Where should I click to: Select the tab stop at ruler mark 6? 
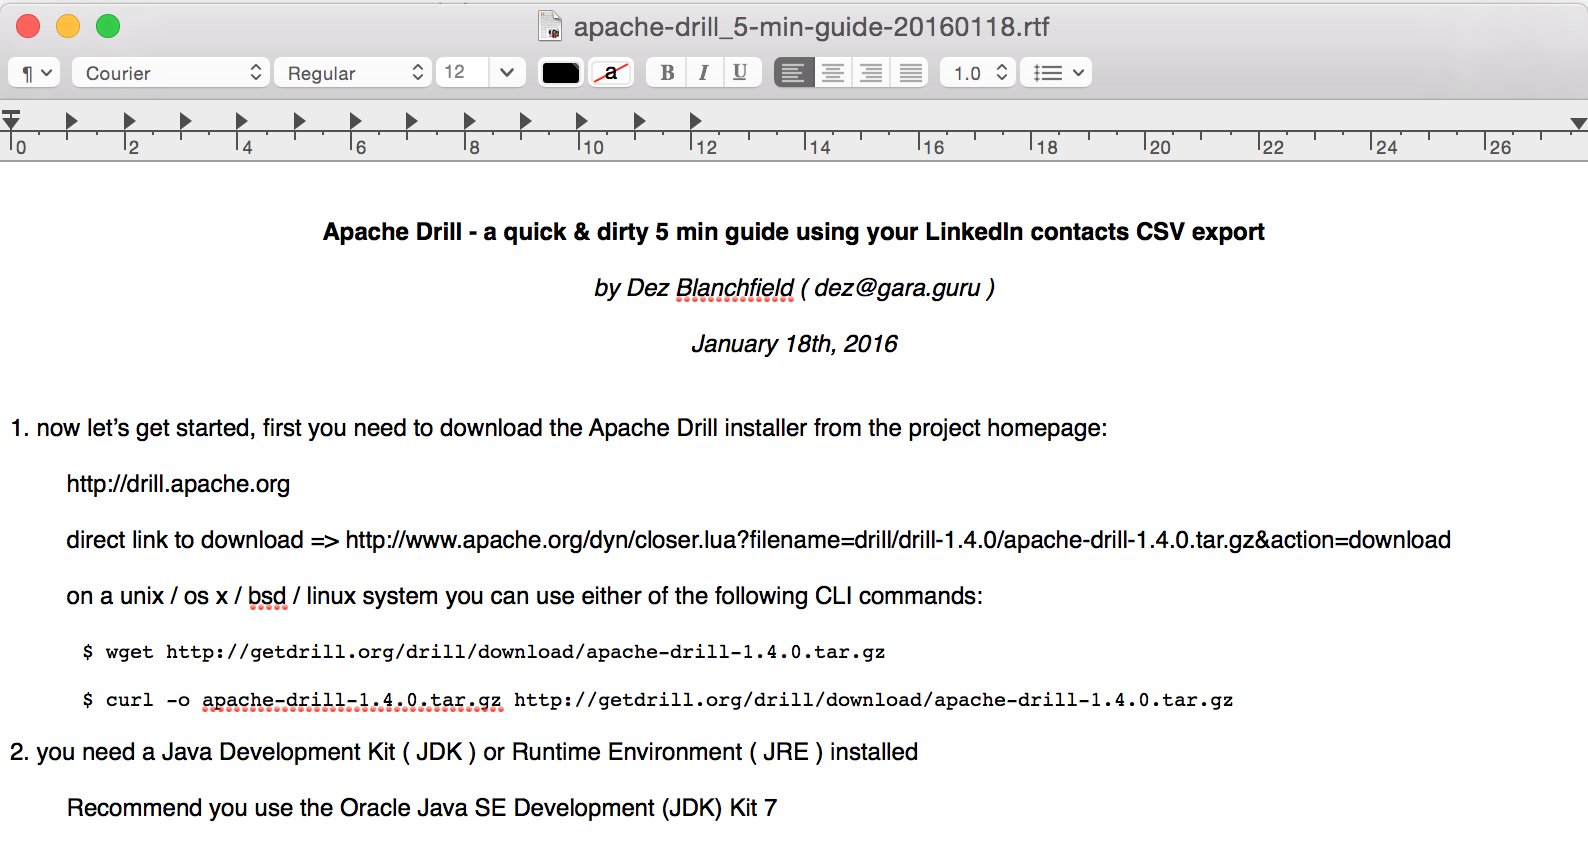coord(355,121)
